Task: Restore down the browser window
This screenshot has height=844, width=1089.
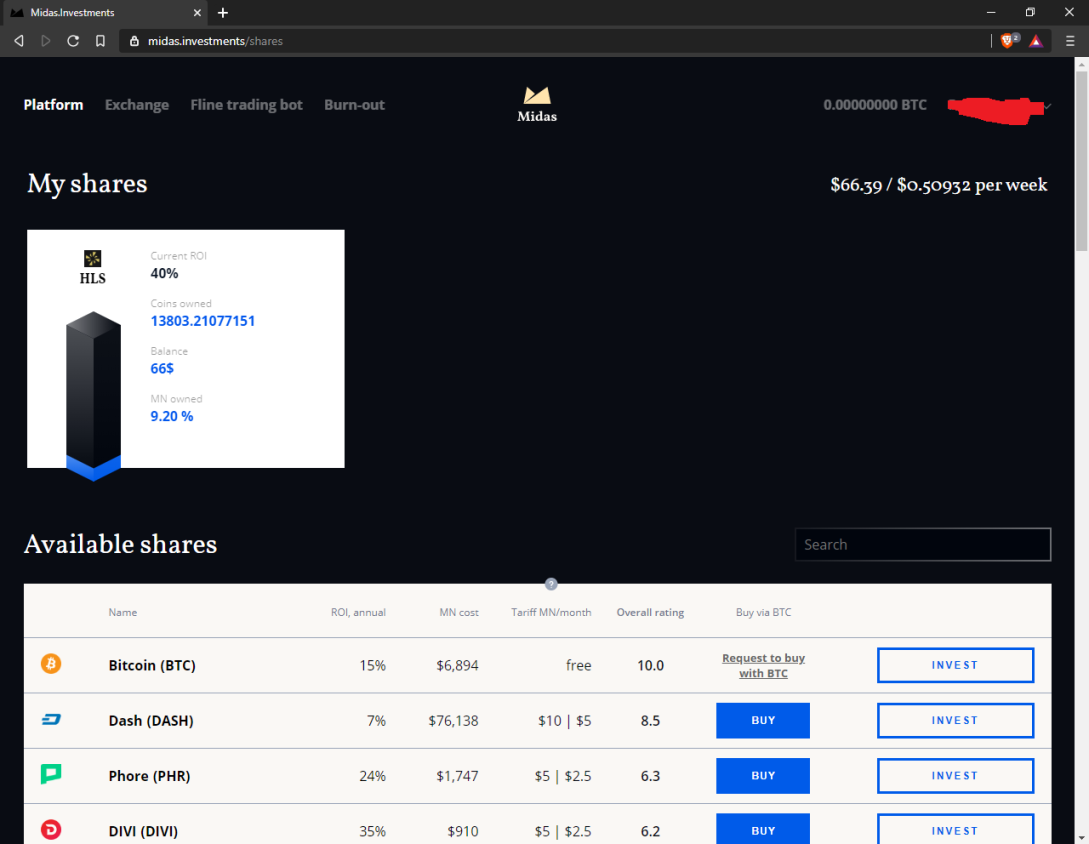Action: [x=1030, y=13]
